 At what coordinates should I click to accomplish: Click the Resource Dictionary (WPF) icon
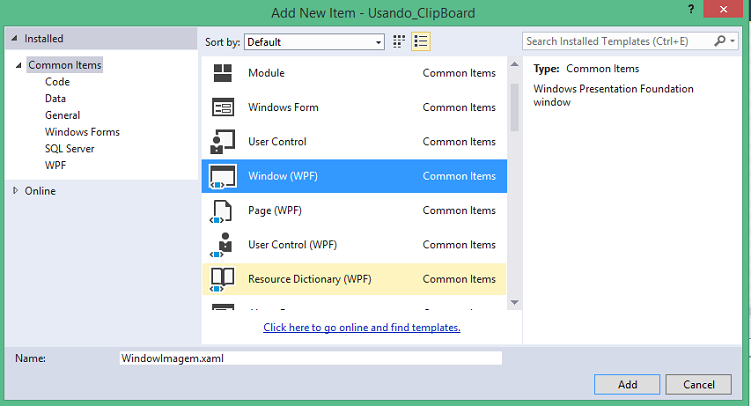click(x=223, y=280)
